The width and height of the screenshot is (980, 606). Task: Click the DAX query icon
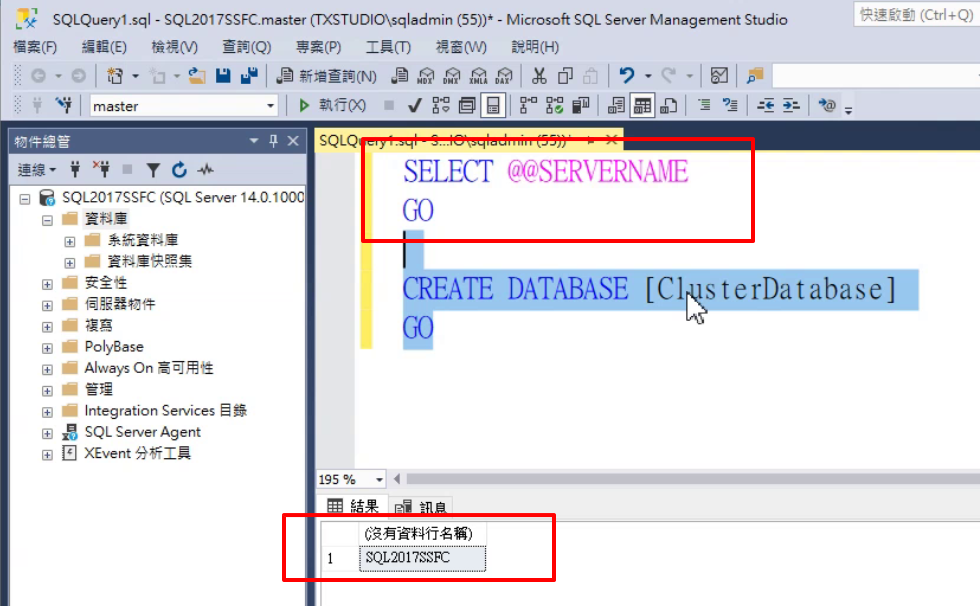click(x=504, y=76)
